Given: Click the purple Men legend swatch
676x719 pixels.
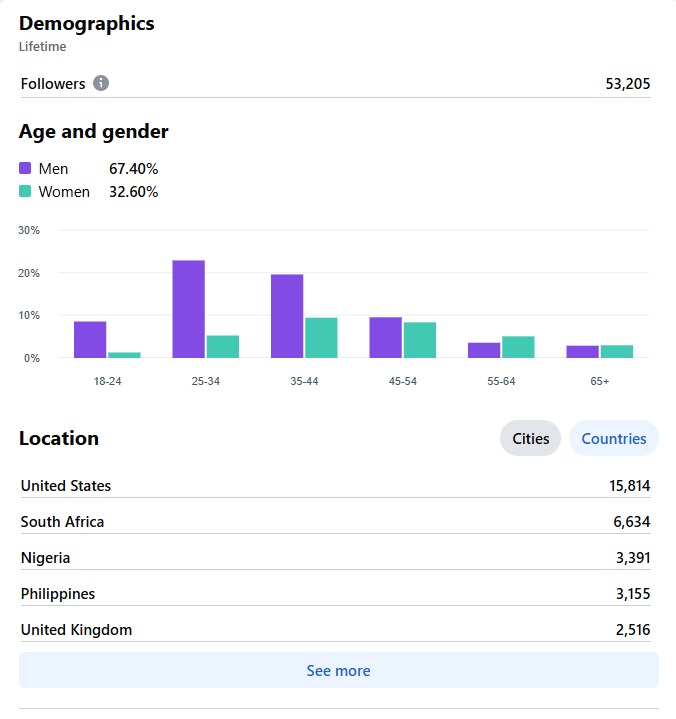Looking at the screenshot, I should coord(25,168).
